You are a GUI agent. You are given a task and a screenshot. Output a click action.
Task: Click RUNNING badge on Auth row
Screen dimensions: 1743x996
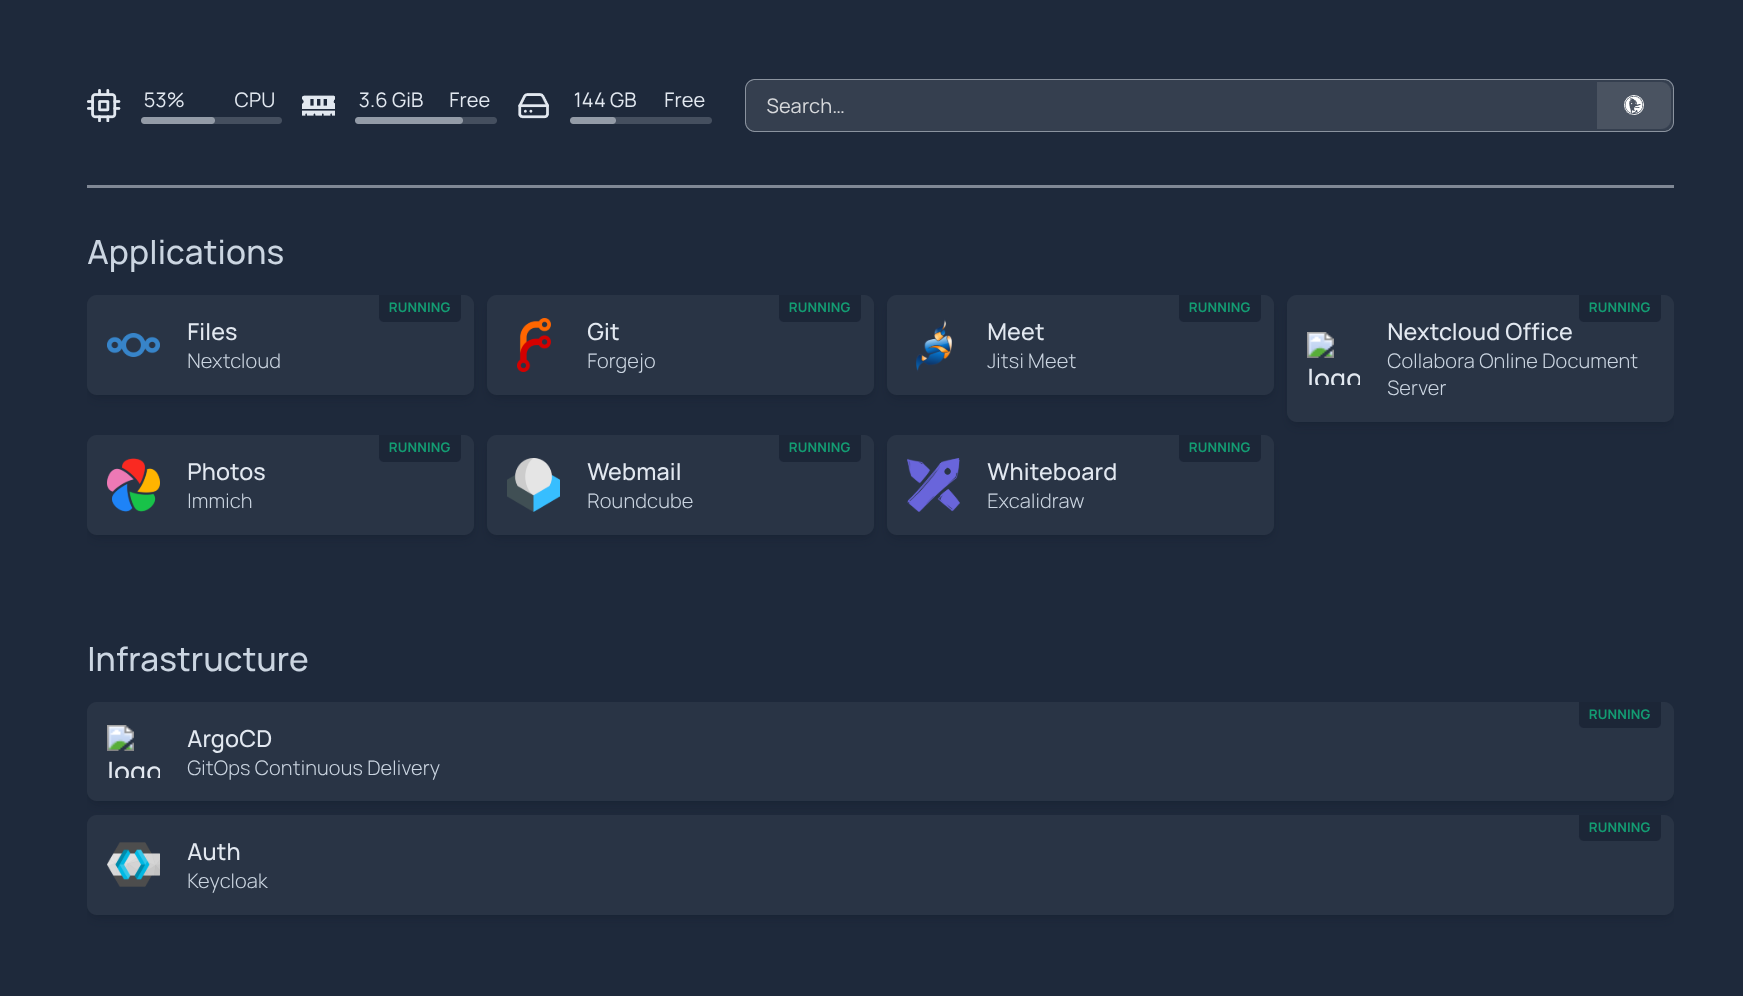click(x=1619, y=828)
